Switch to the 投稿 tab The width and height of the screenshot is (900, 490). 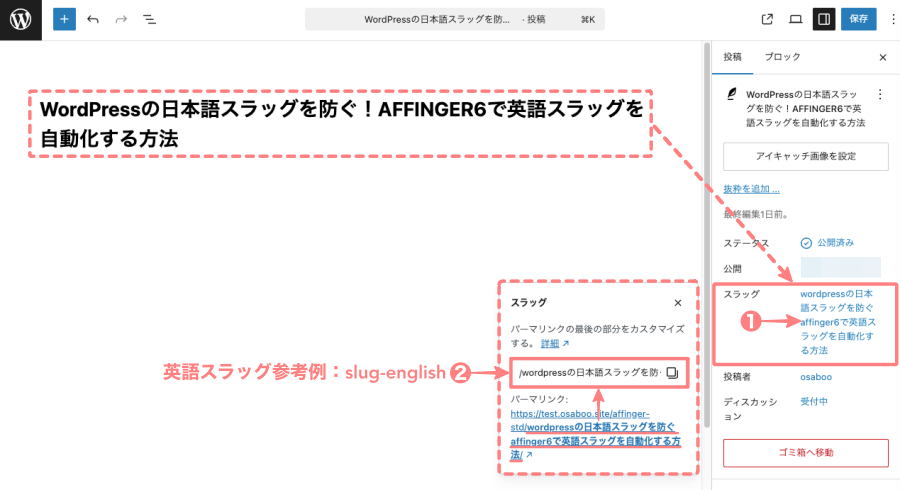[732, 57]
